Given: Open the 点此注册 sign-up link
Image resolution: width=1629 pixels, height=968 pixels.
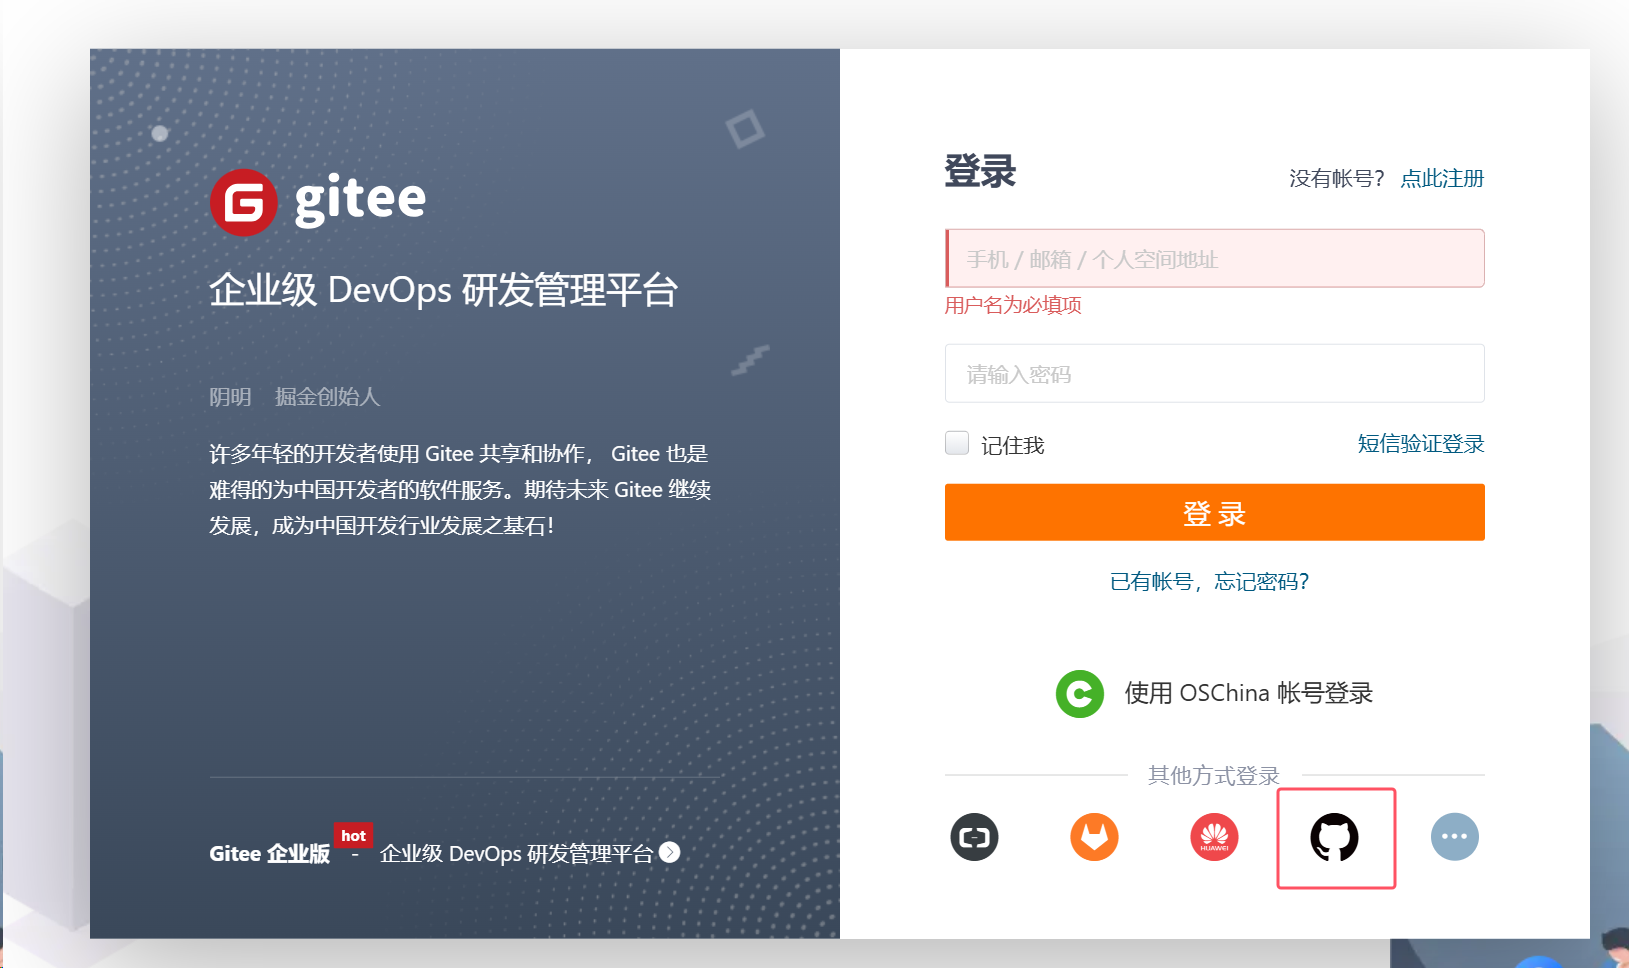Looking at the screenshot, I should click(1442, 178).
